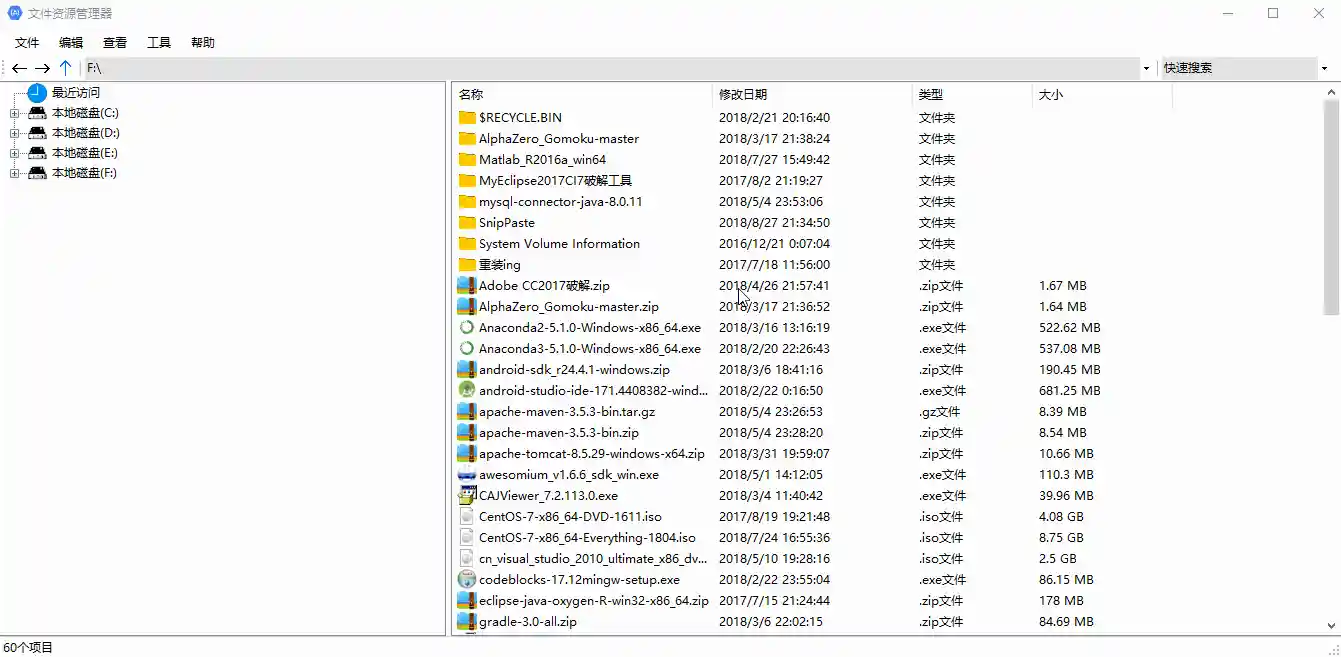
Task: Select apache-tomcat-8.5.29-windows-x64.zip file name
Action: click(592, 454)
